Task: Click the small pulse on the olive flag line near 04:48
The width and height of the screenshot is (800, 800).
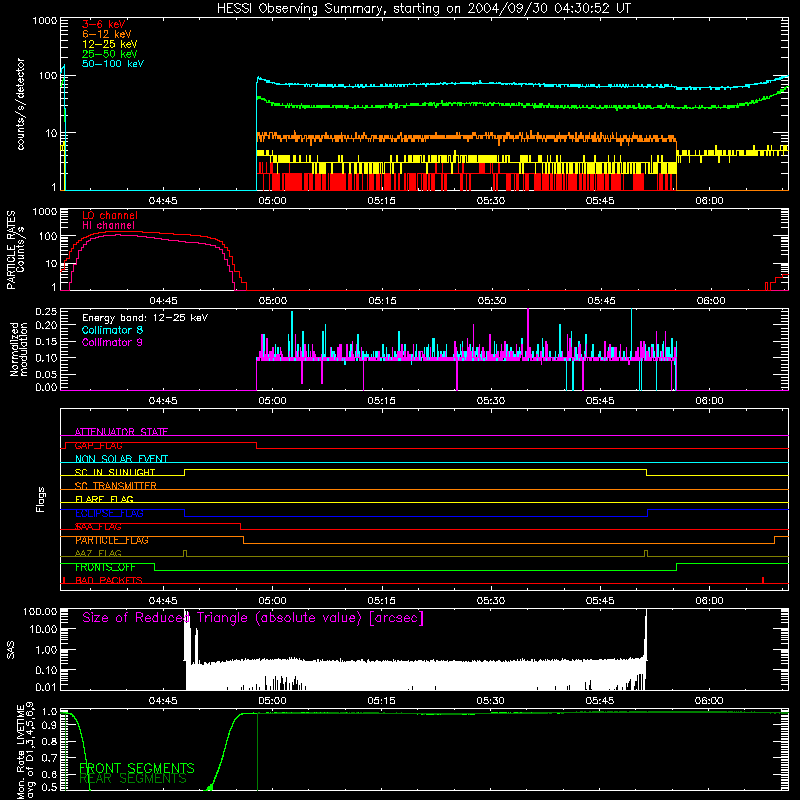Action: coord(185,553)
